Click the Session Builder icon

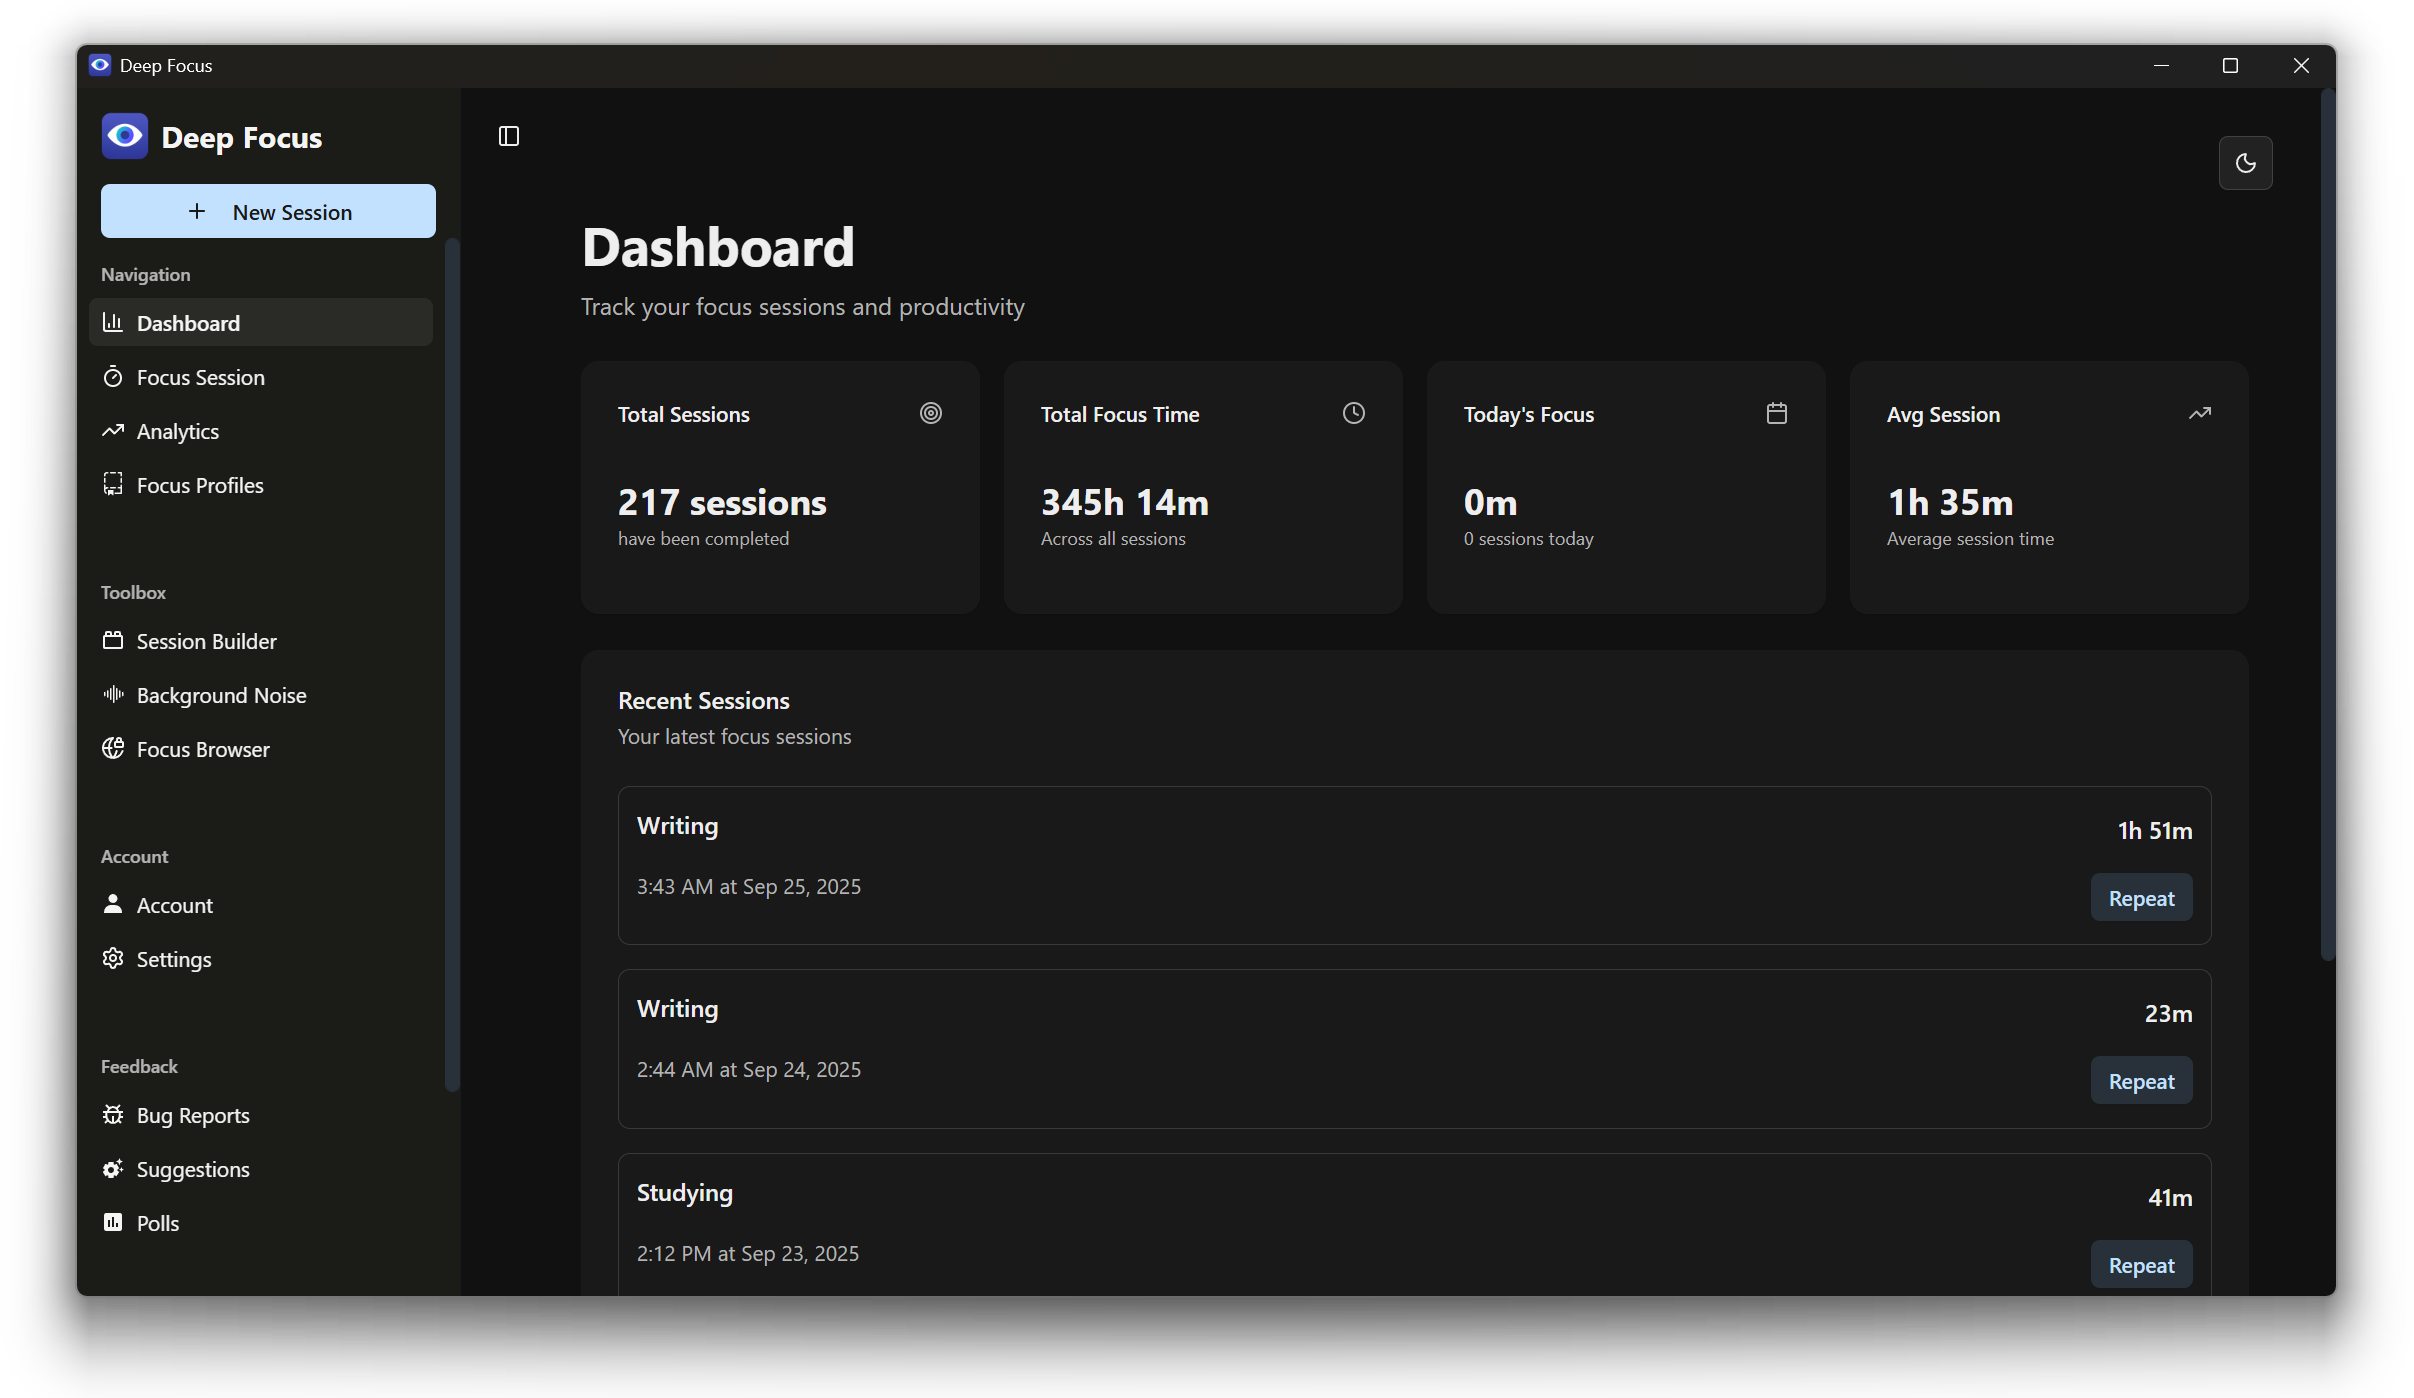(x=113, y=640)
